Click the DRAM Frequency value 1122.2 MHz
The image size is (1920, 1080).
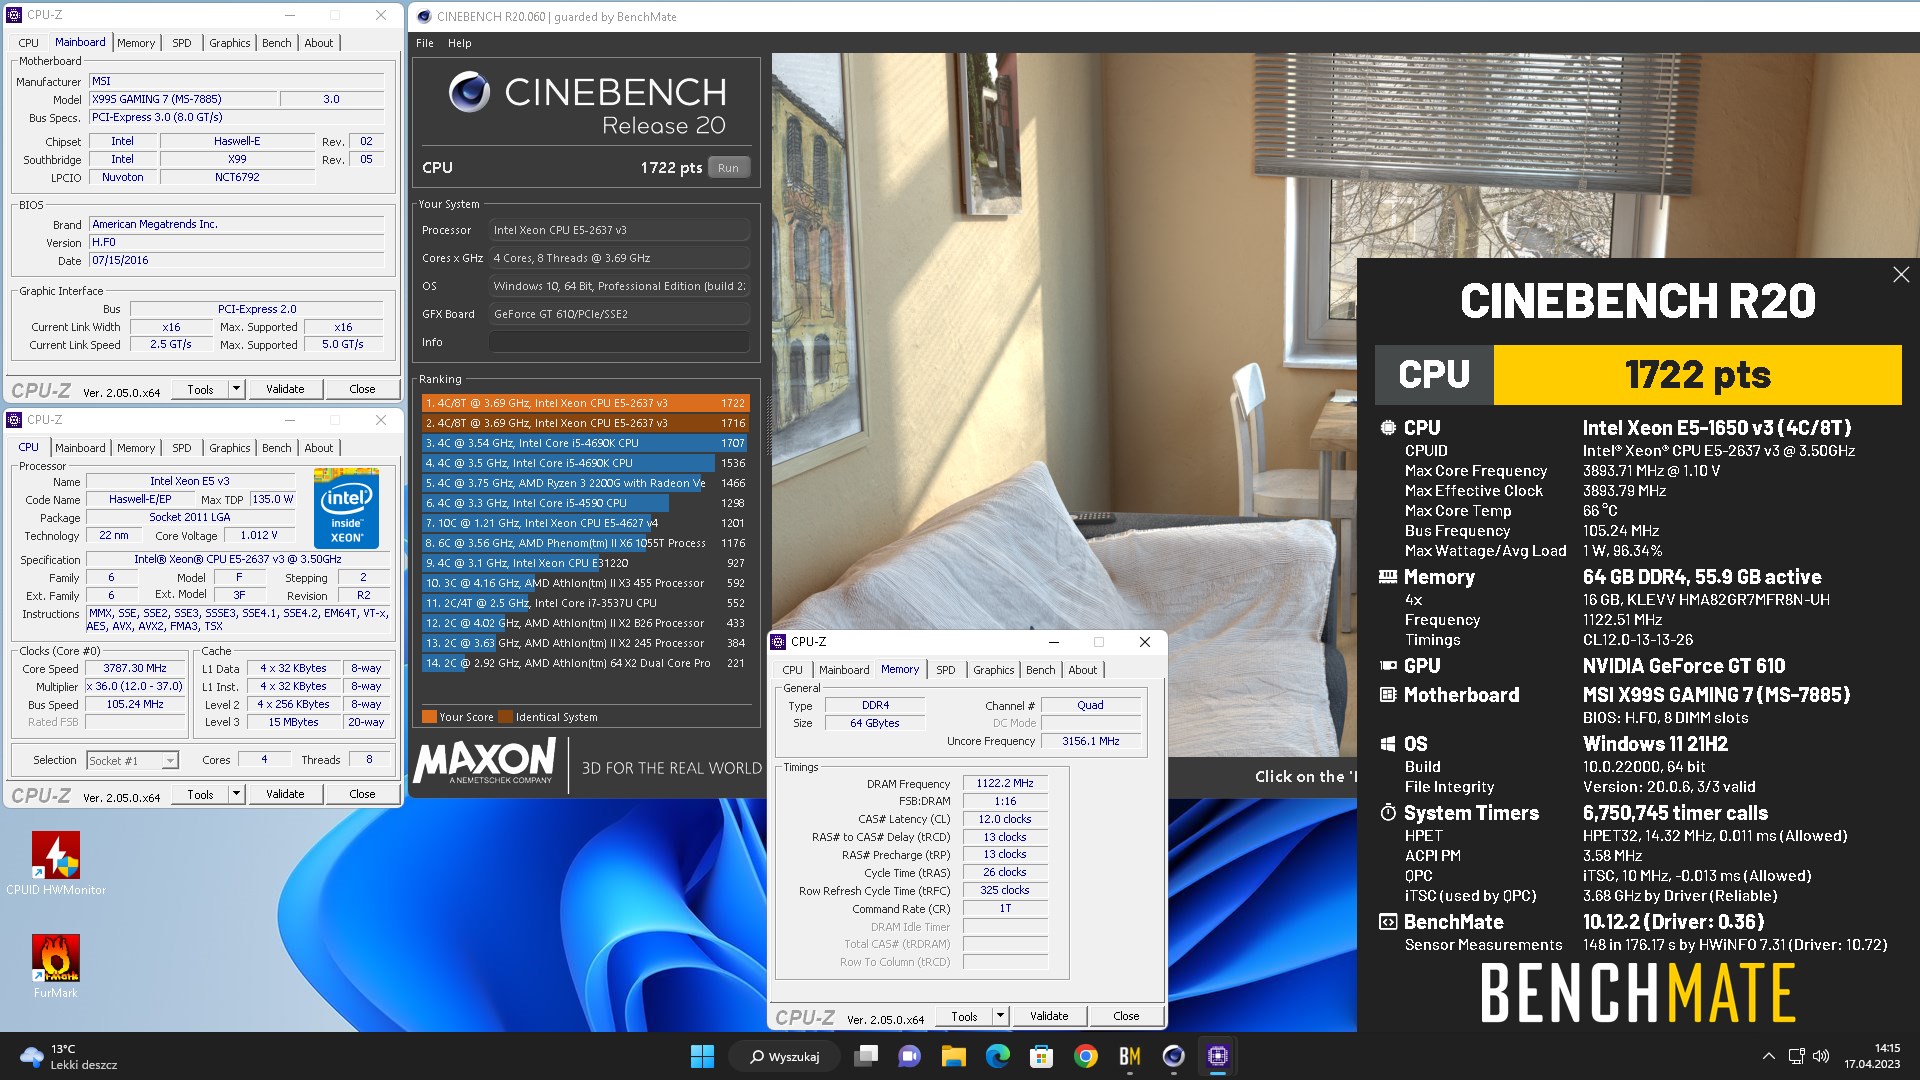tap(1005, 783)
